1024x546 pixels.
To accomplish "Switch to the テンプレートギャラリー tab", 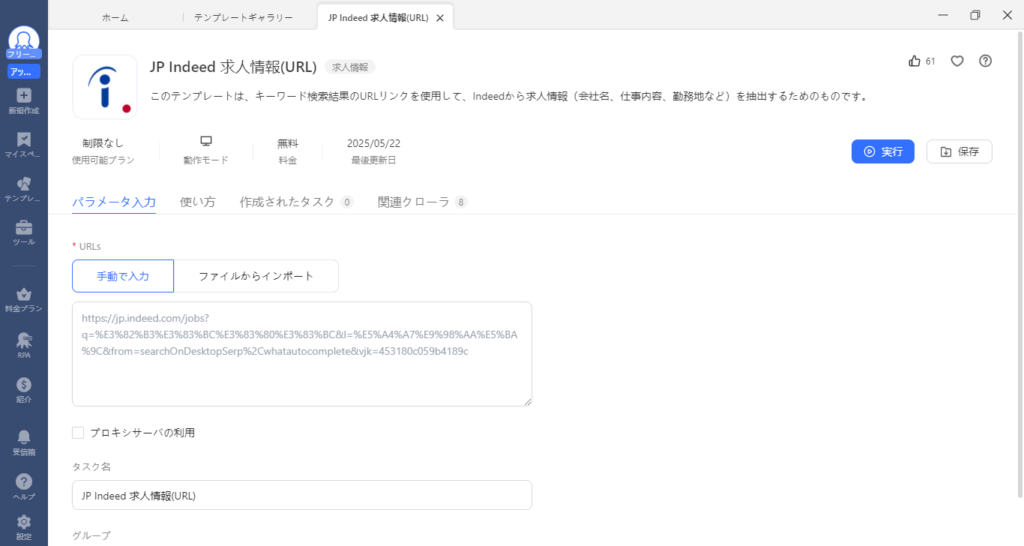I will click(x=243, y=17).
